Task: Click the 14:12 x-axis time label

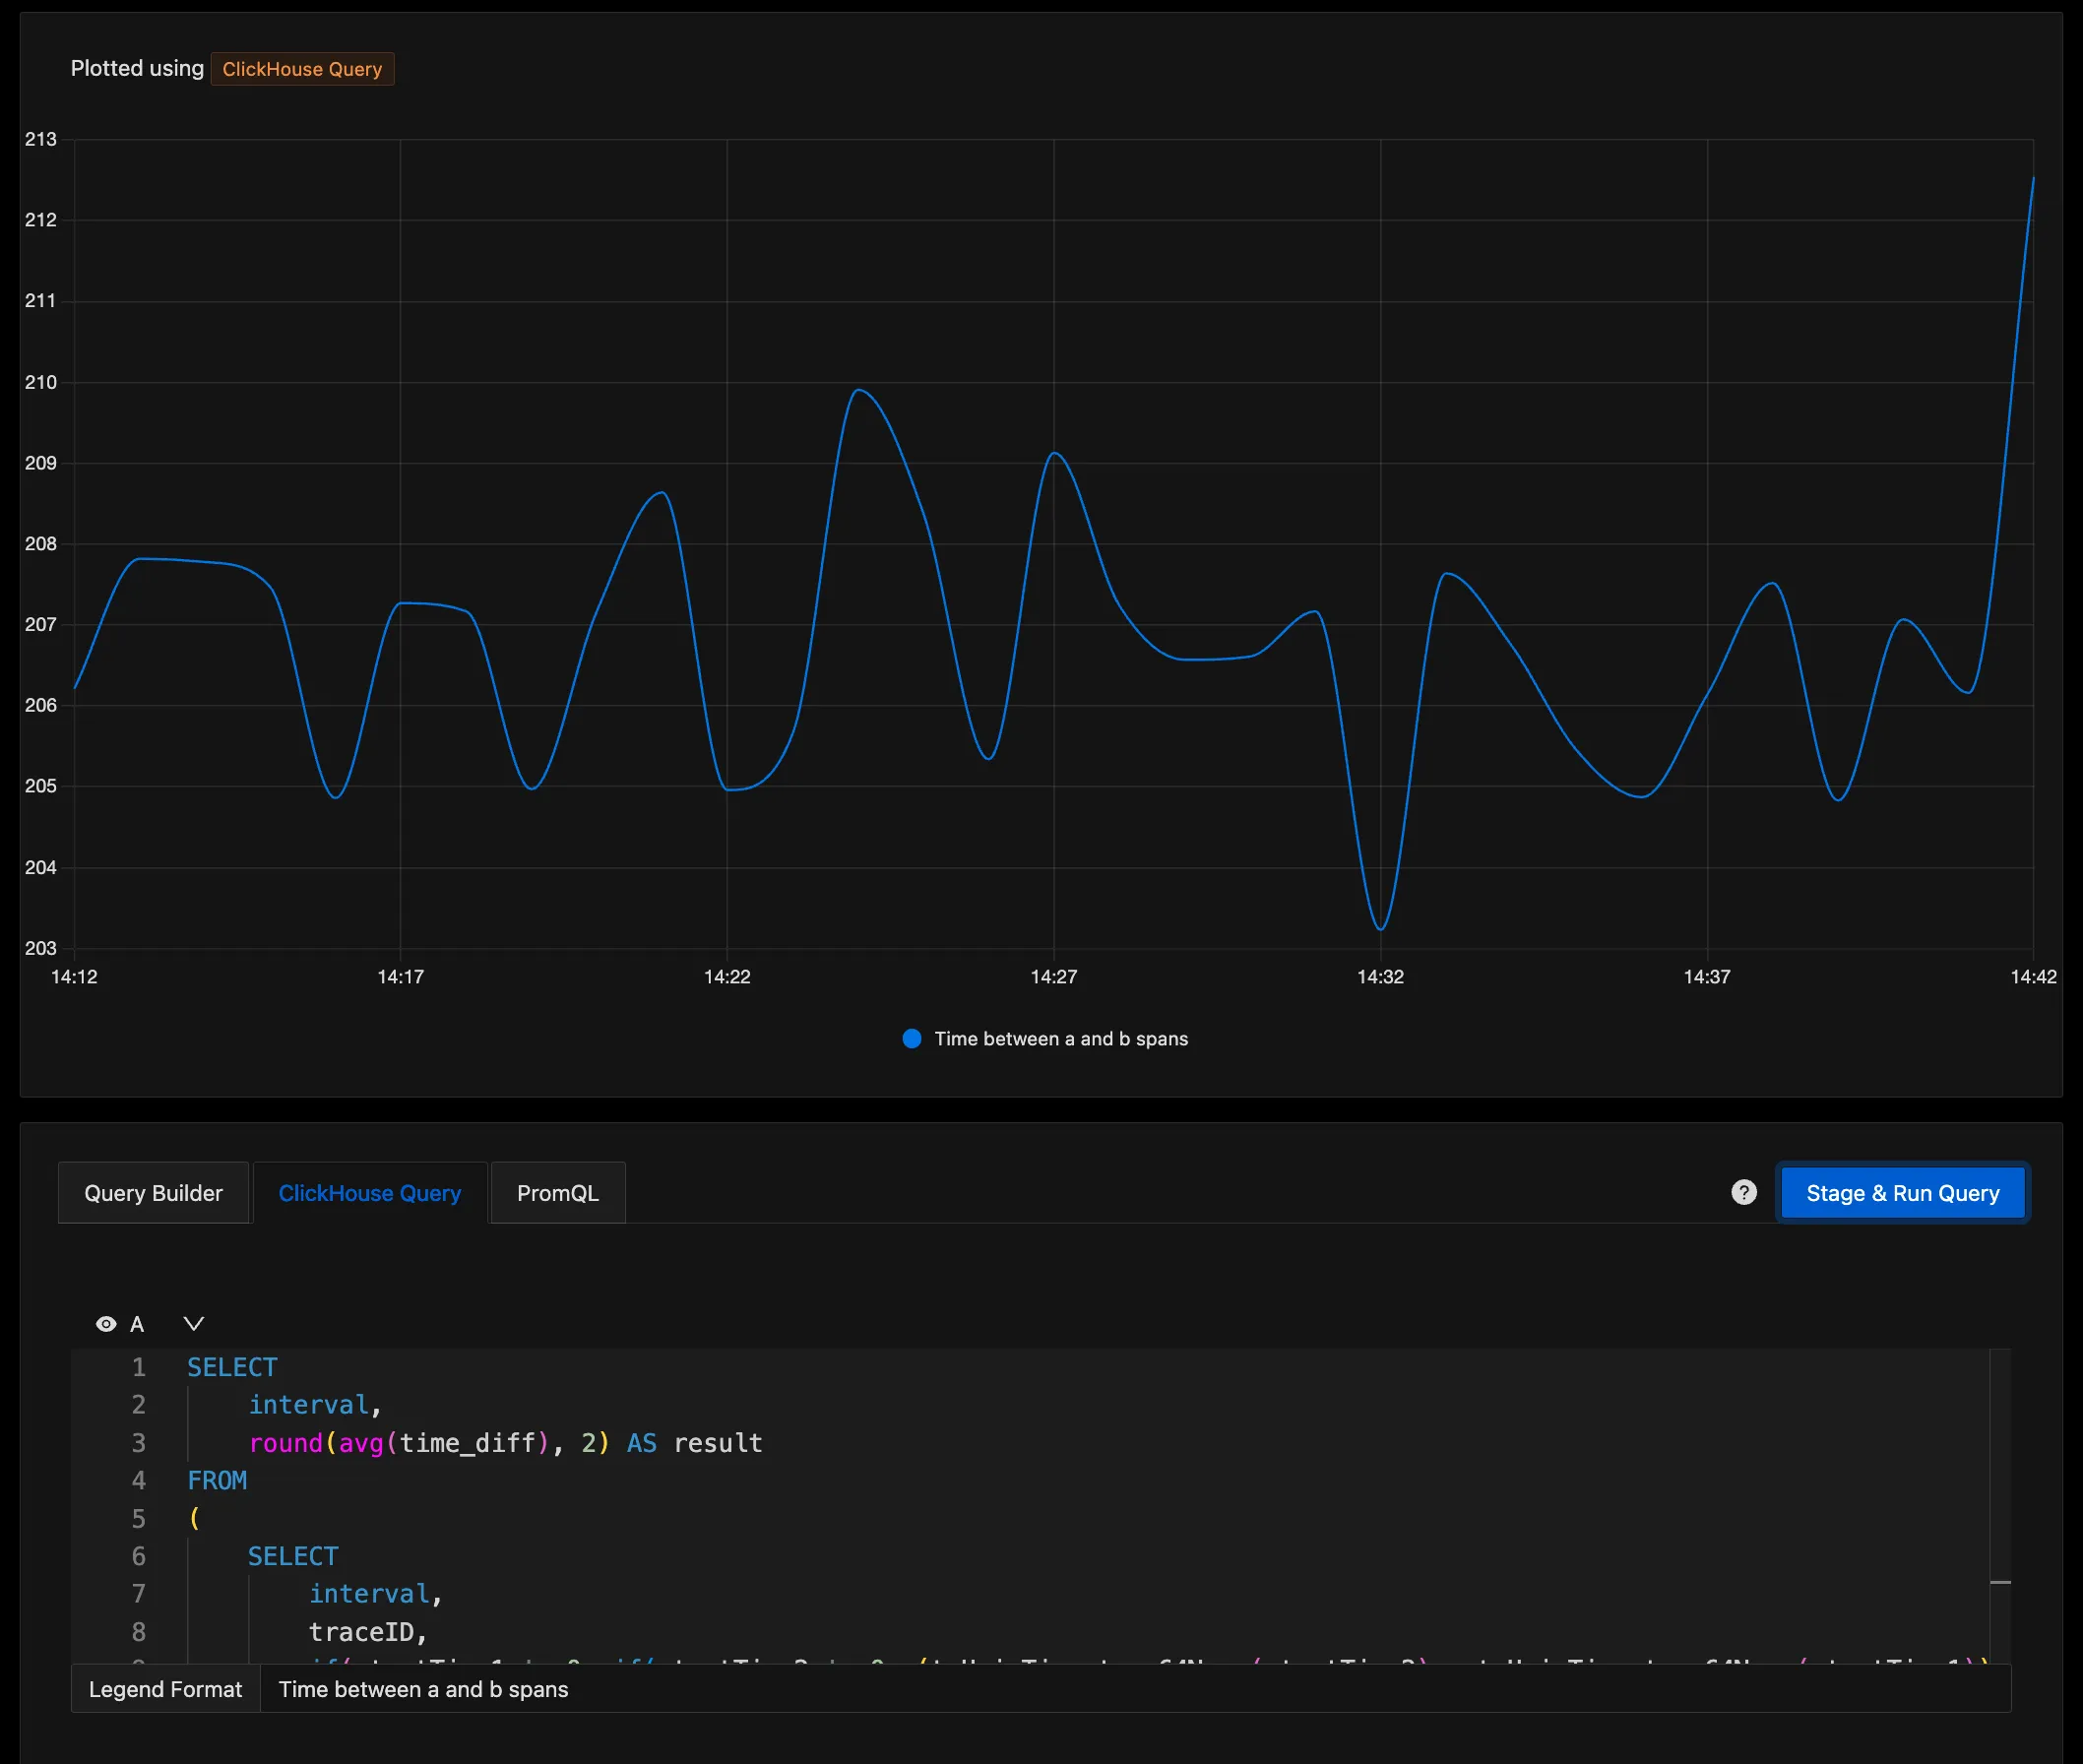Action: (74, 977)
